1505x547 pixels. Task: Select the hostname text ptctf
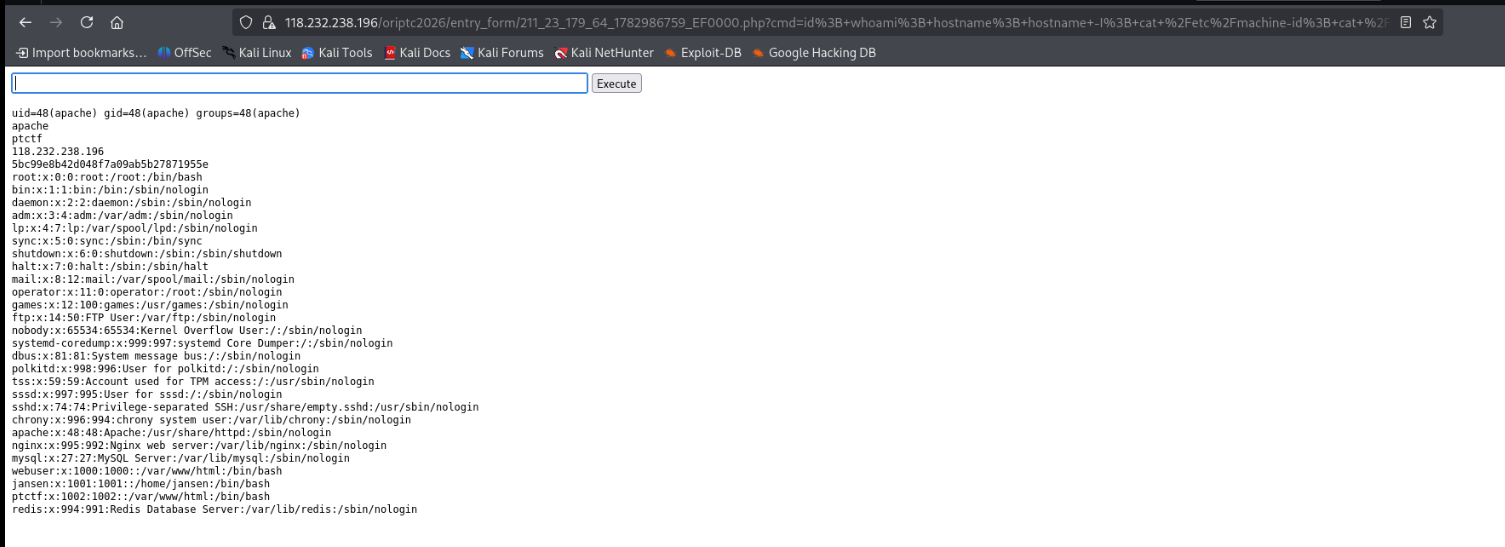[x=27, y=140]
